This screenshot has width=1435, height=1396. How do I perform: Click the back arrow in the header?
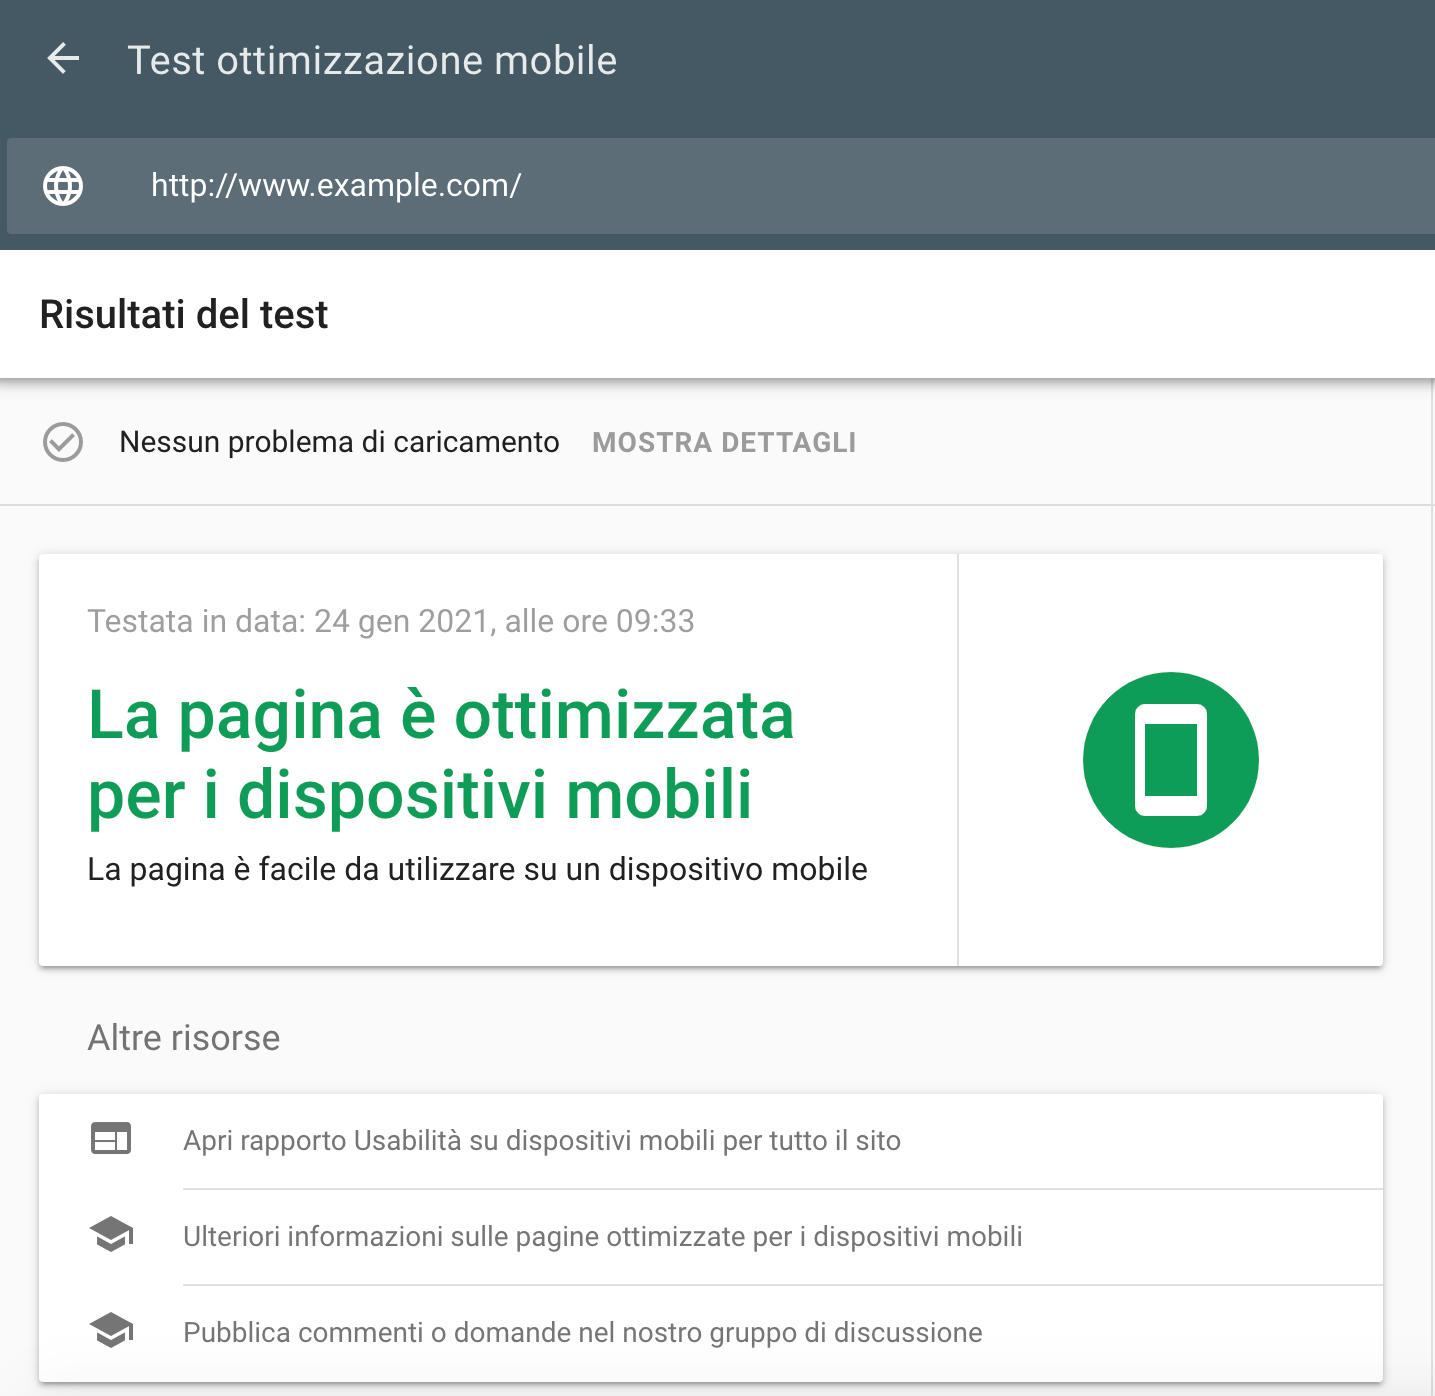coord(63,59)
